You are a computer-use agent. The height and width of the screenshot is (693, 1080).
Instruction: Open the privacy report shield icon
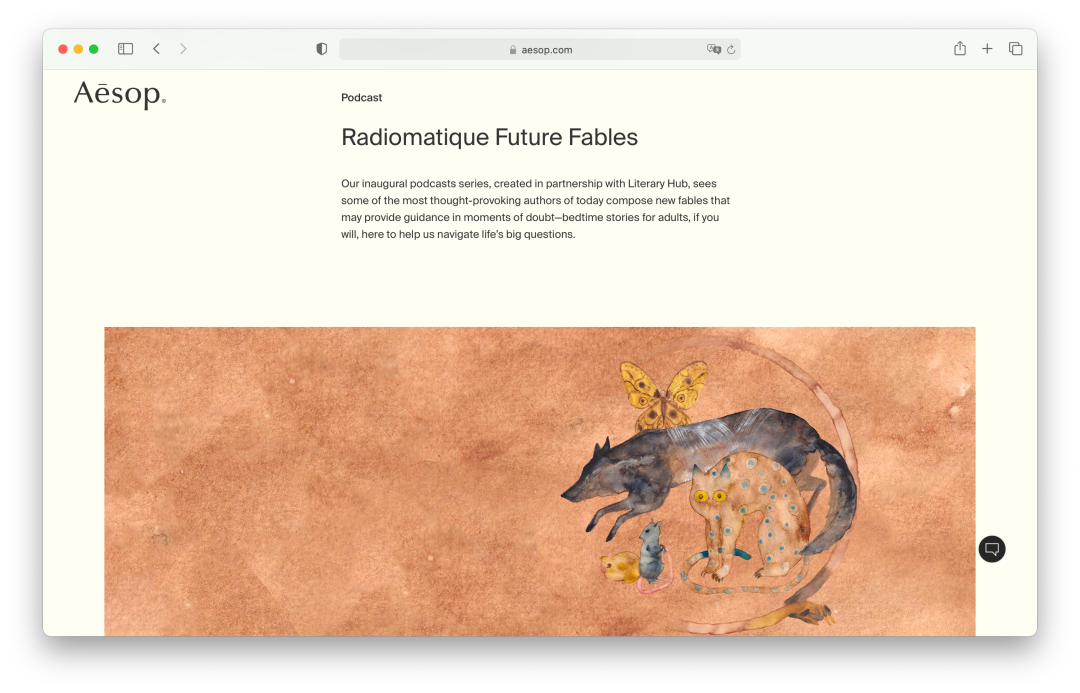click(322, 49)
